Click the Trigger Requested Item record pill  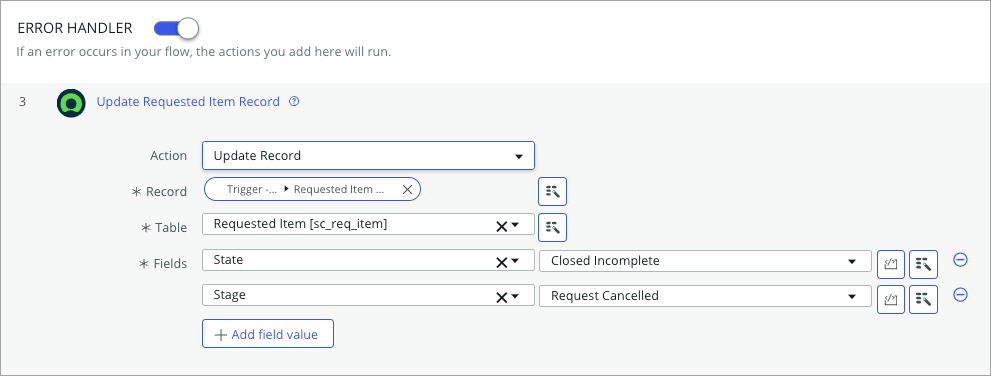pos(312,189)
